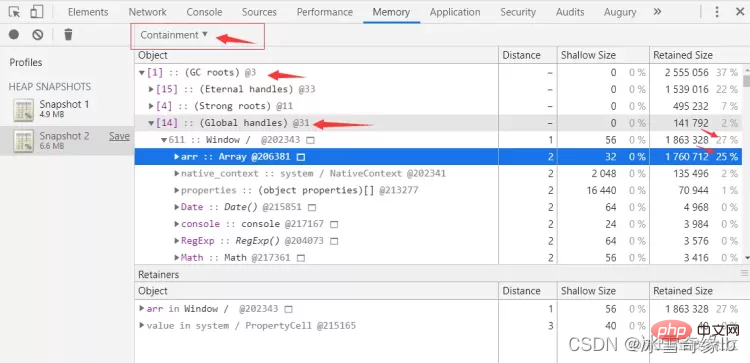
Task: Sort by the Retained Size column header
Action: 696,55
